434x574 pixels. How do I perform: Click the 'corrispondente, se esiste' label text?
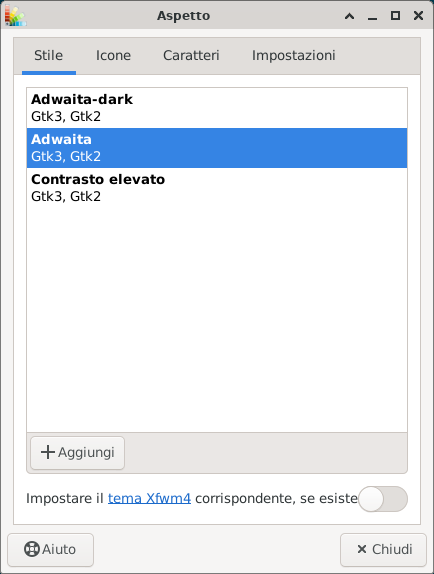click(x=276, y=499)
